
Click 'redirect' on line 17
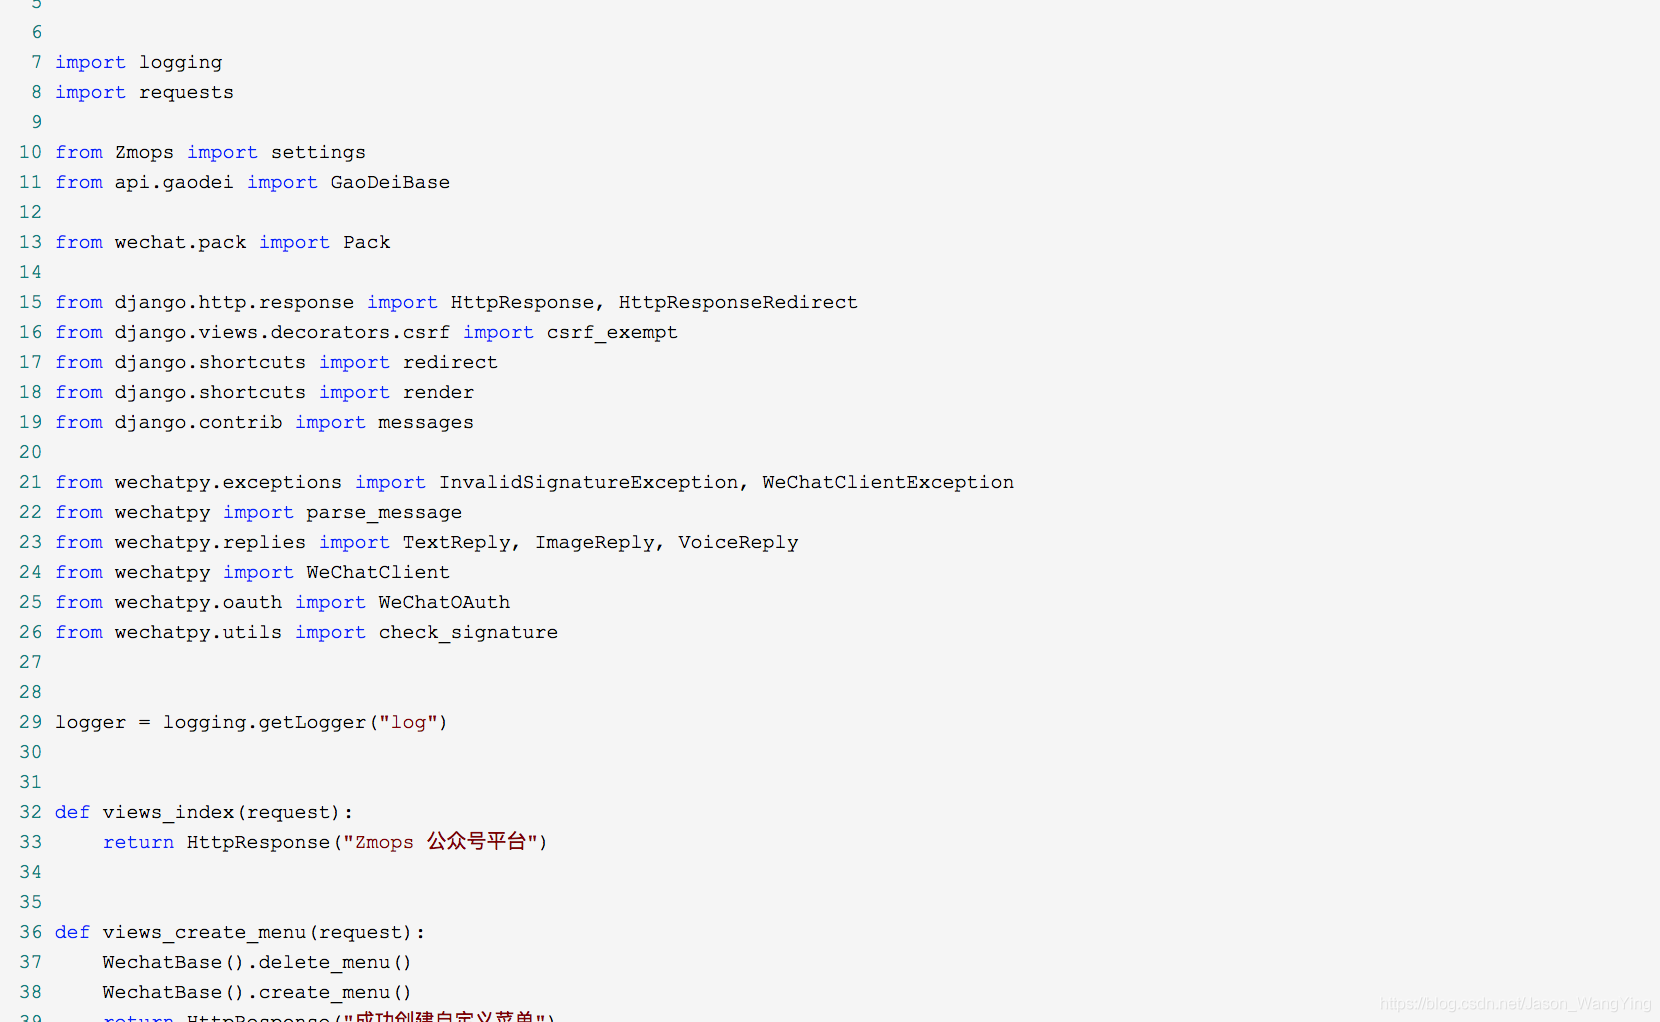tap(450, 362)
